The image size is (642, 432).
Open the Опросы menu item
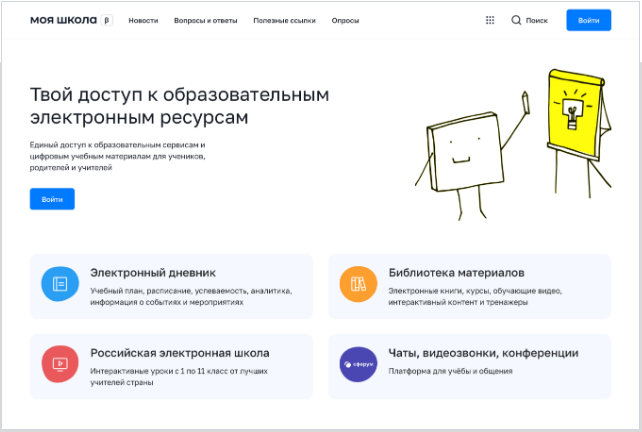coord(345,20)
